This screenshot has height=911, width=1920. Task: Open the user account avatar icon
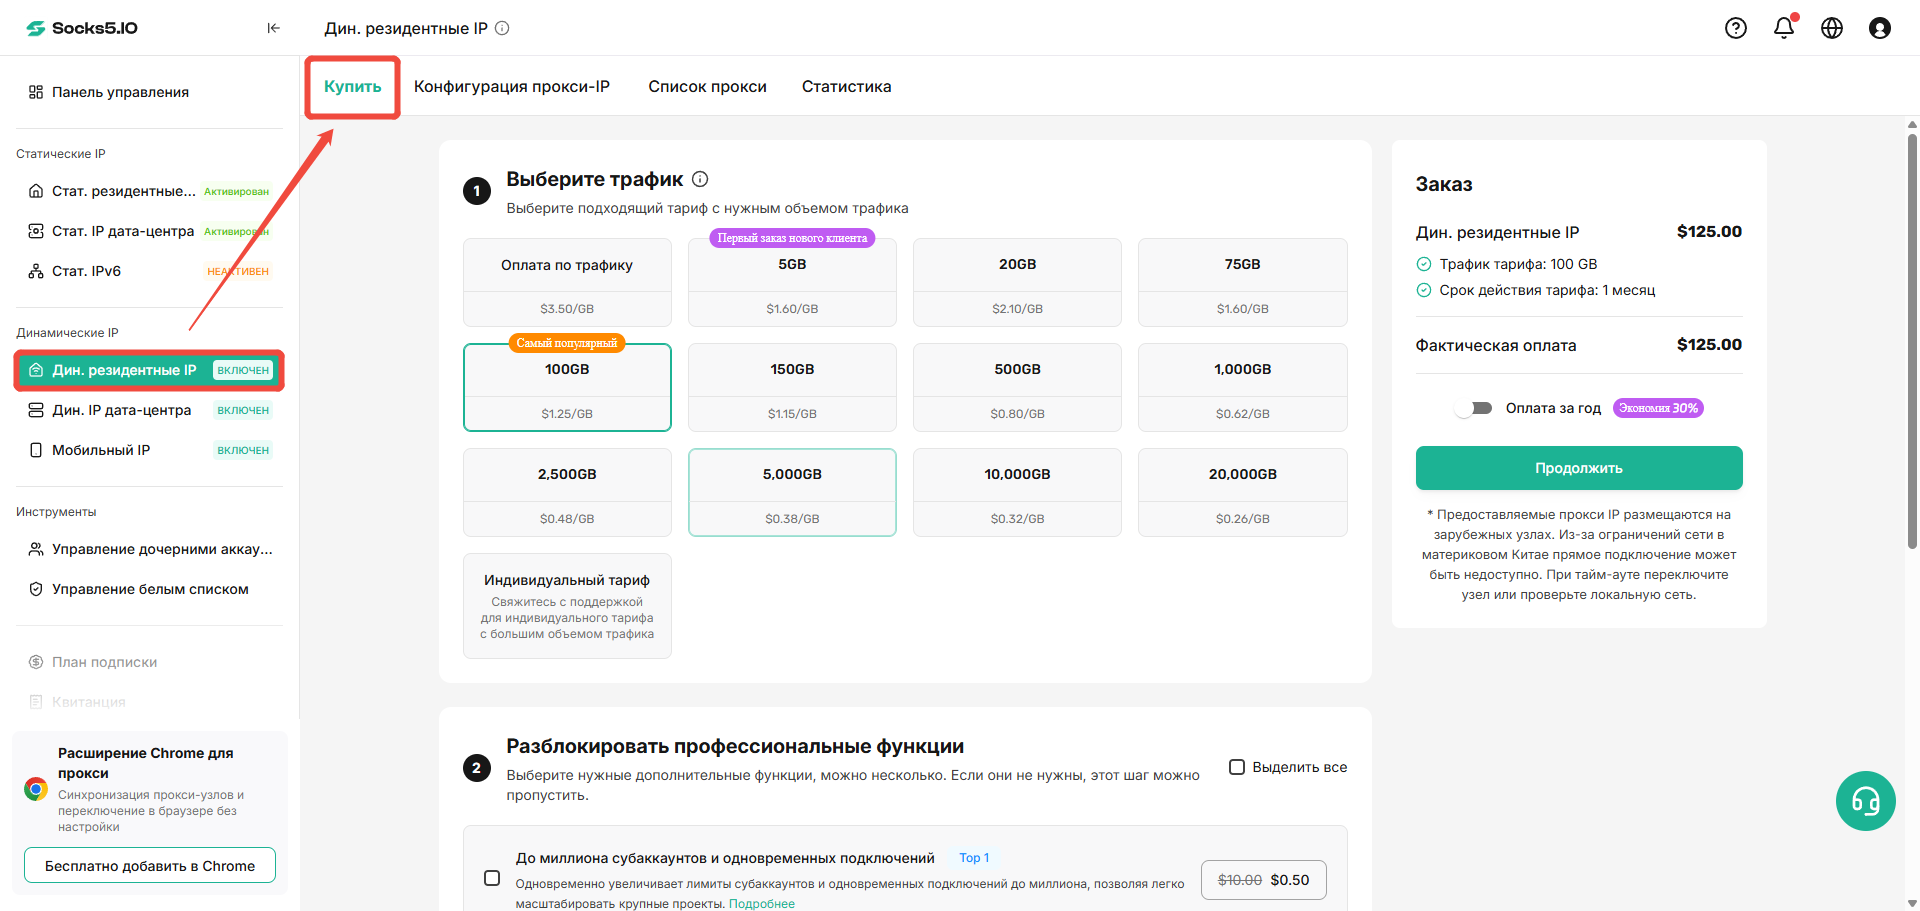[1880, 28]
